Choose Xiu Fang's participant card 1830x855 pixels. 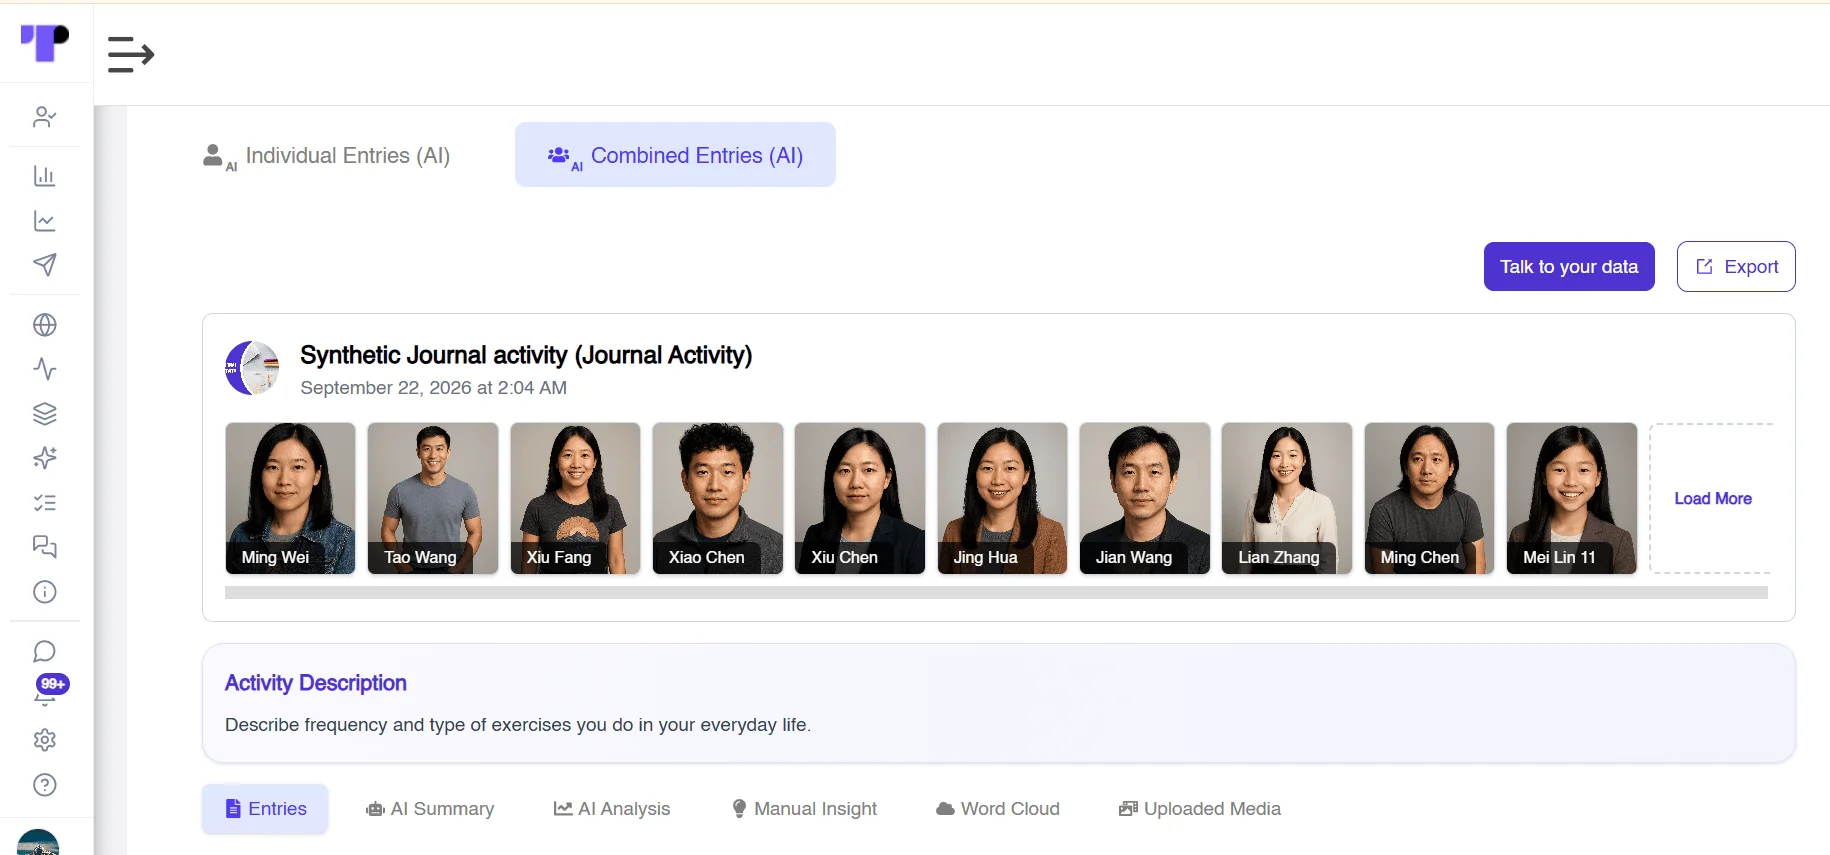coord(575,498)
